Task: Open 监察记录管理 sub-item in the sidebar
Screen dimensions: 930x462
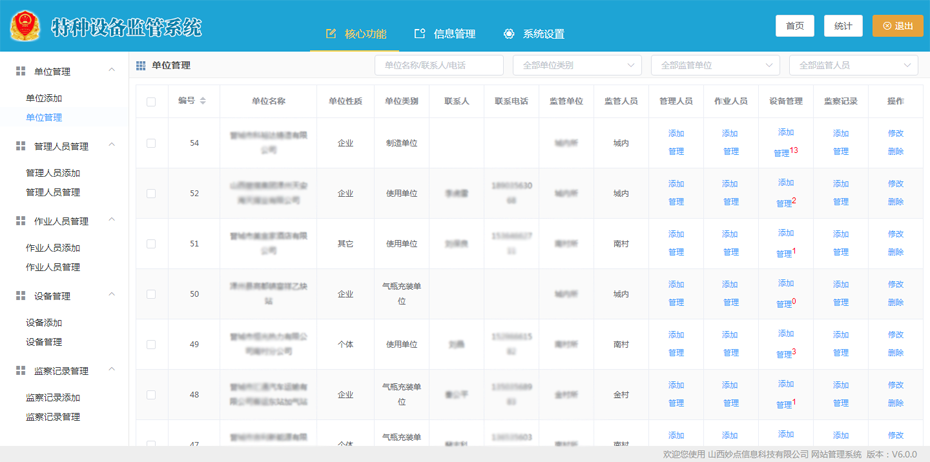Action: (x=53, y=416)
